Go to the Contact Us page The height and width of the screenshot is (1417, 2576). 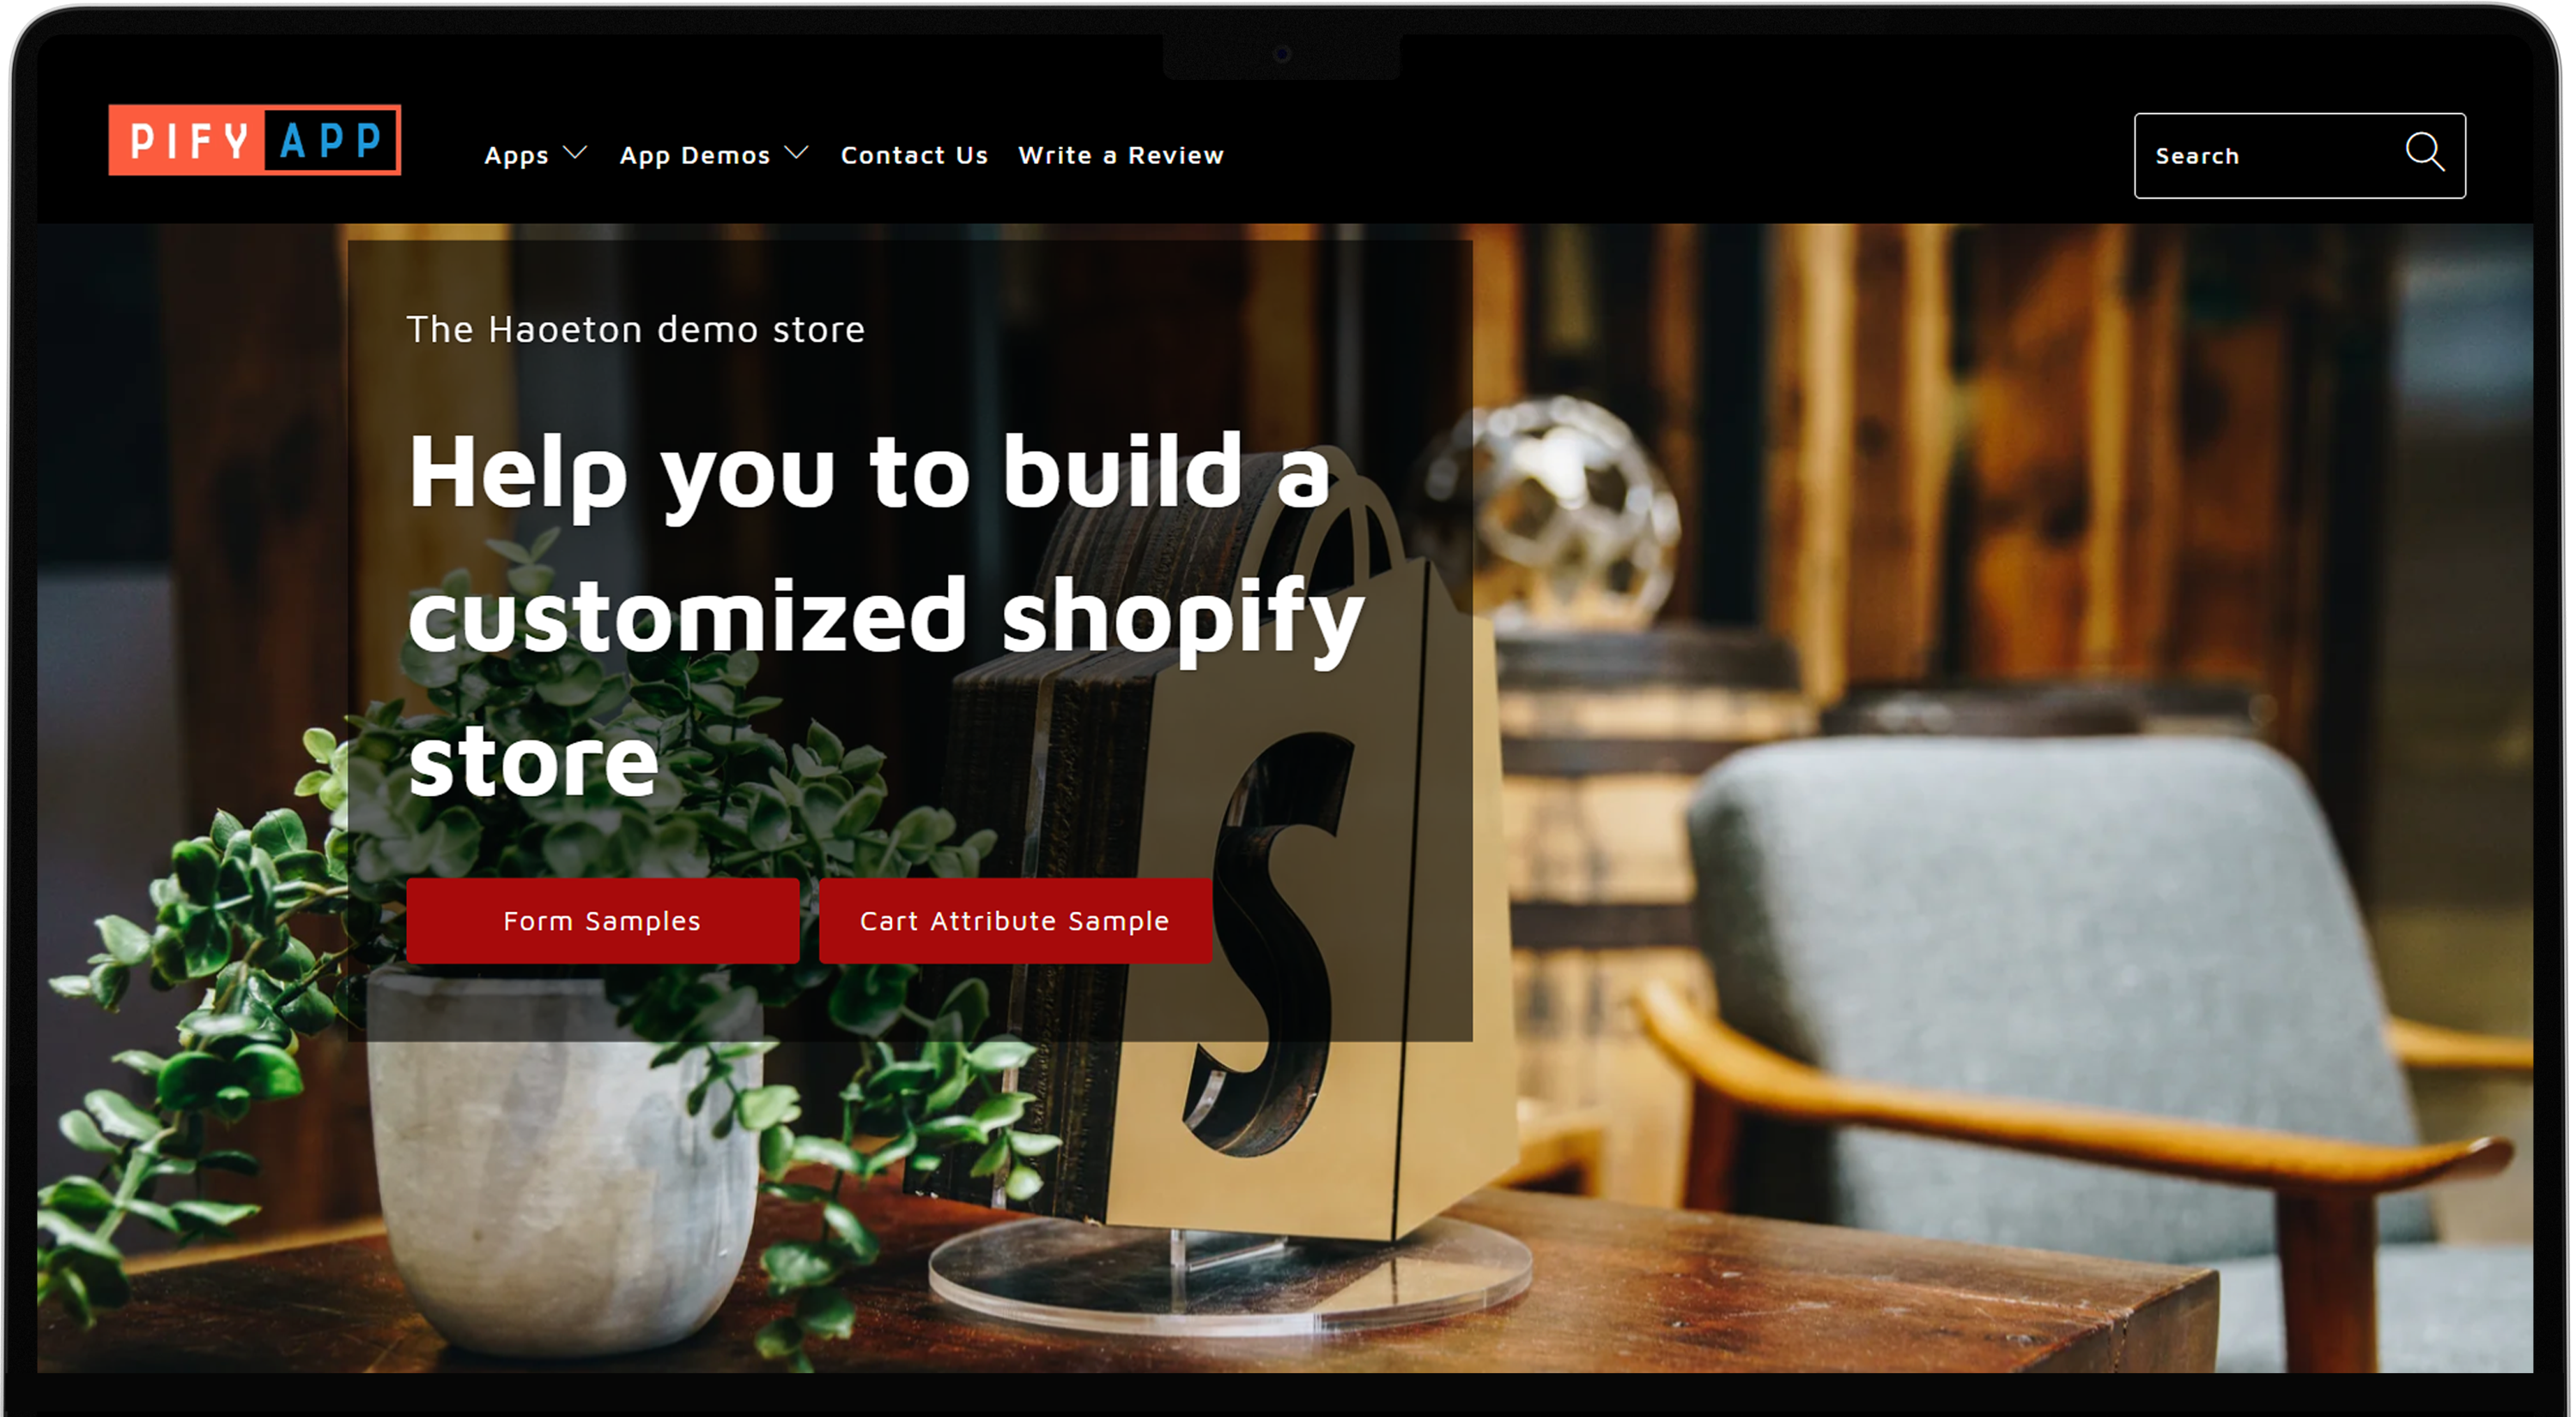tap(914, 155)
